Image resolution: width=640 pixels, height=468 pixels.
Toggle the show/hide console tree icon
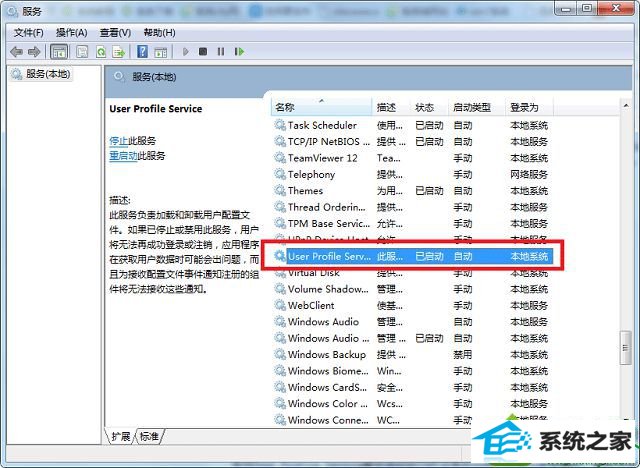(x=59, y=52)
